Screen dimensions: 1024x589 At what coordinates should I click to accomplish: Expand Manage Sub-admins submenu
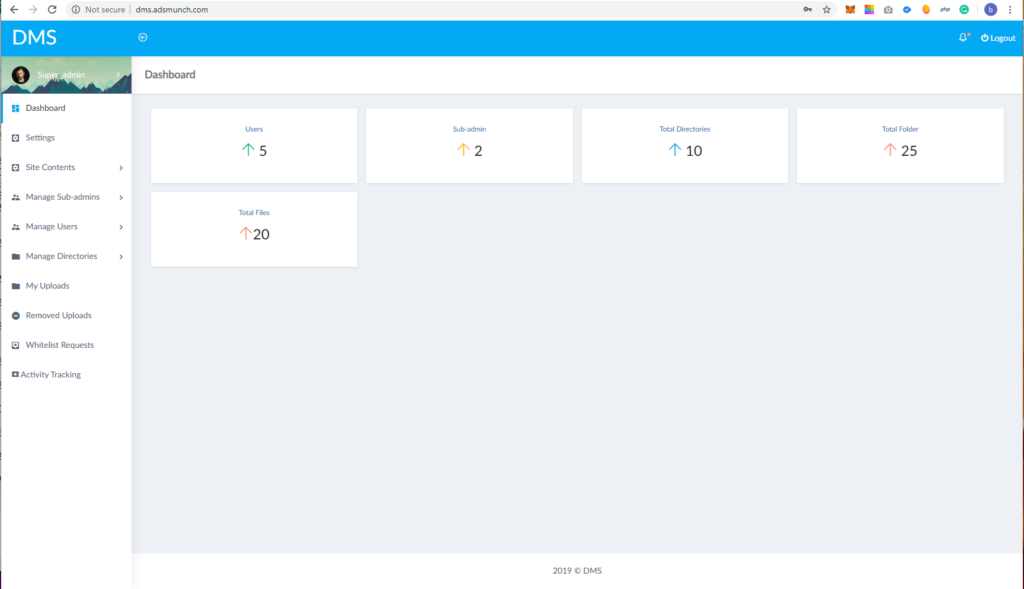point(120,196)
